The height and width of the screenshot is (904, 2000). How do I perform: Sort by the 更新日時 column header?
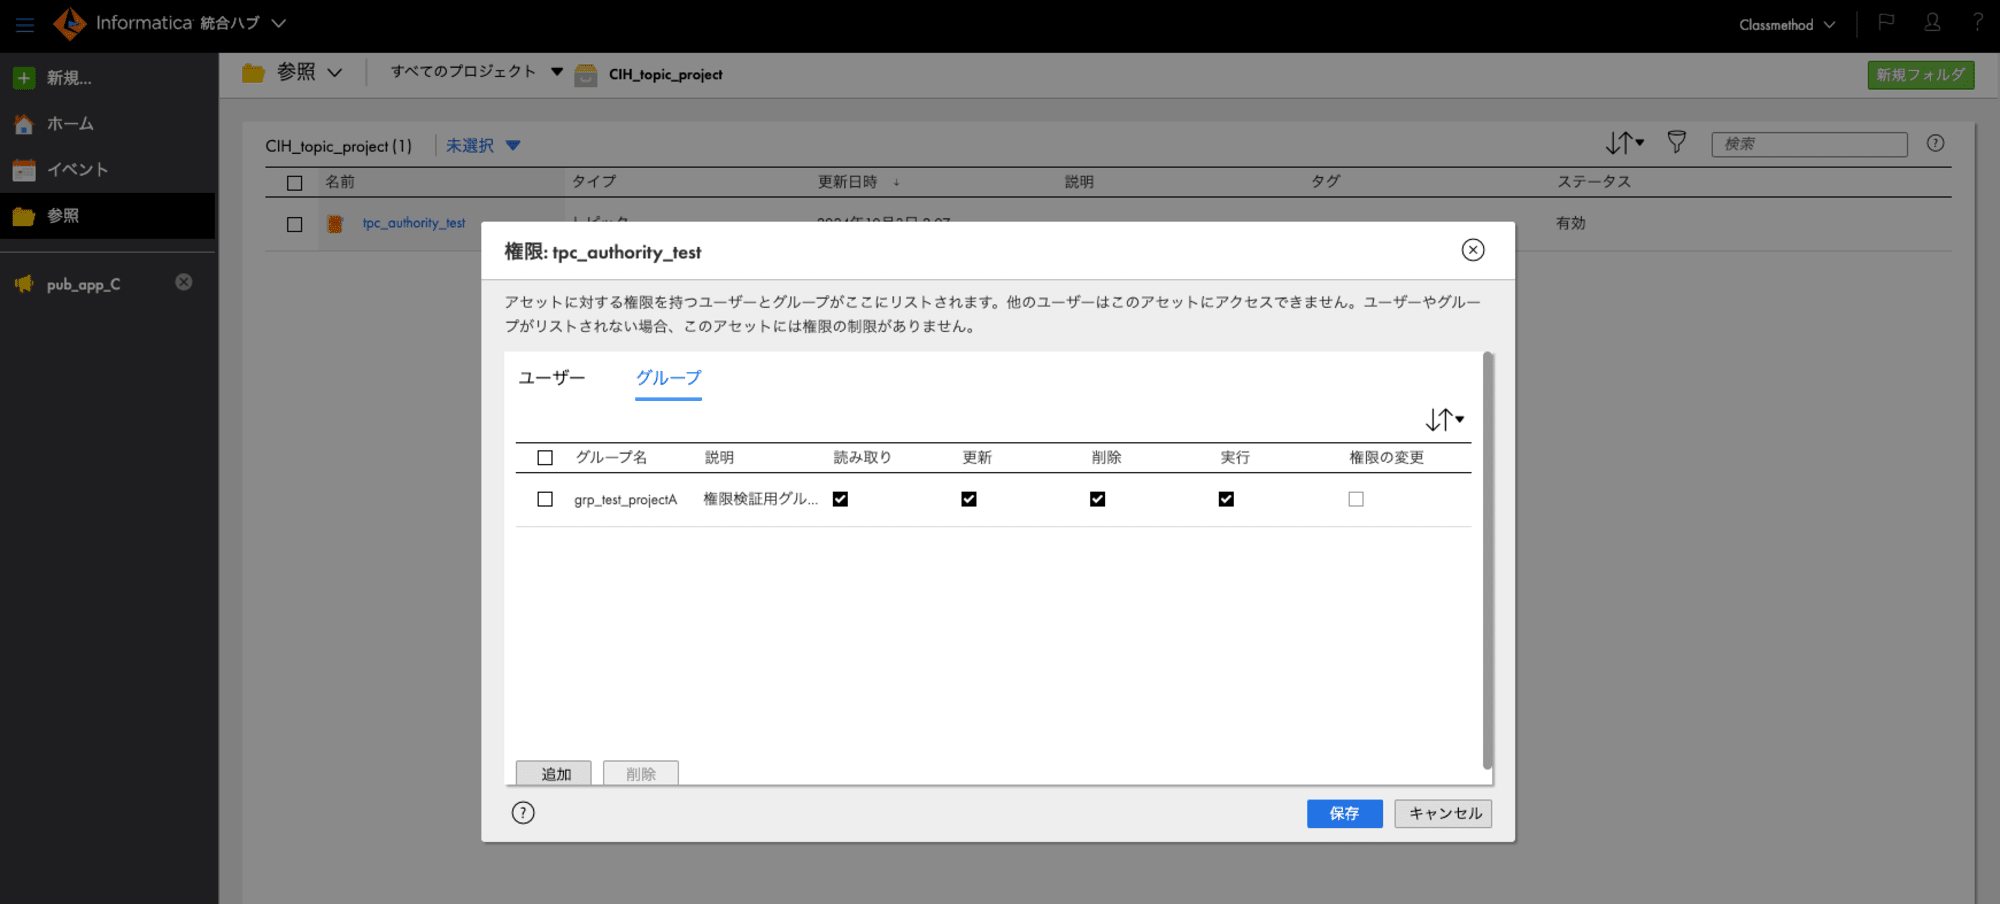(x=847, y=182)
